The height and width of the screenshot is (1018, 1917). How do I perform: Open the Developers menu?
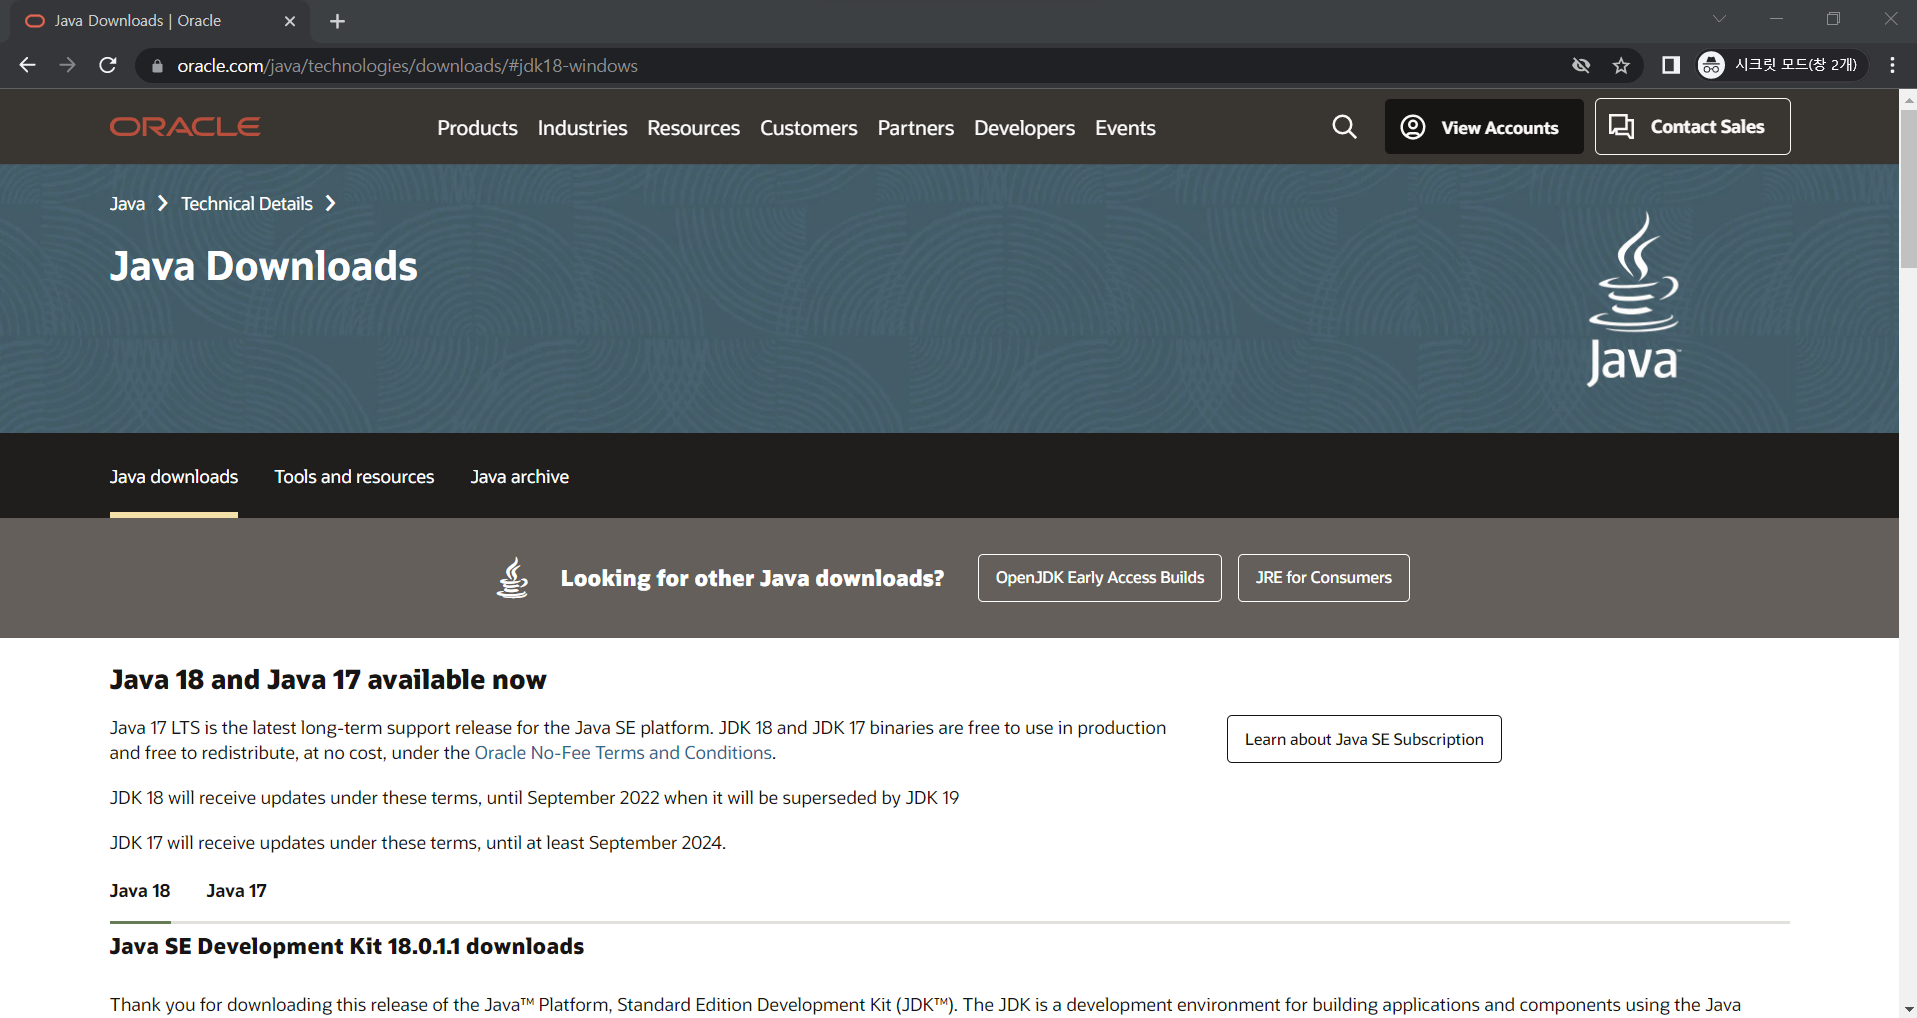pos(1024,128)
